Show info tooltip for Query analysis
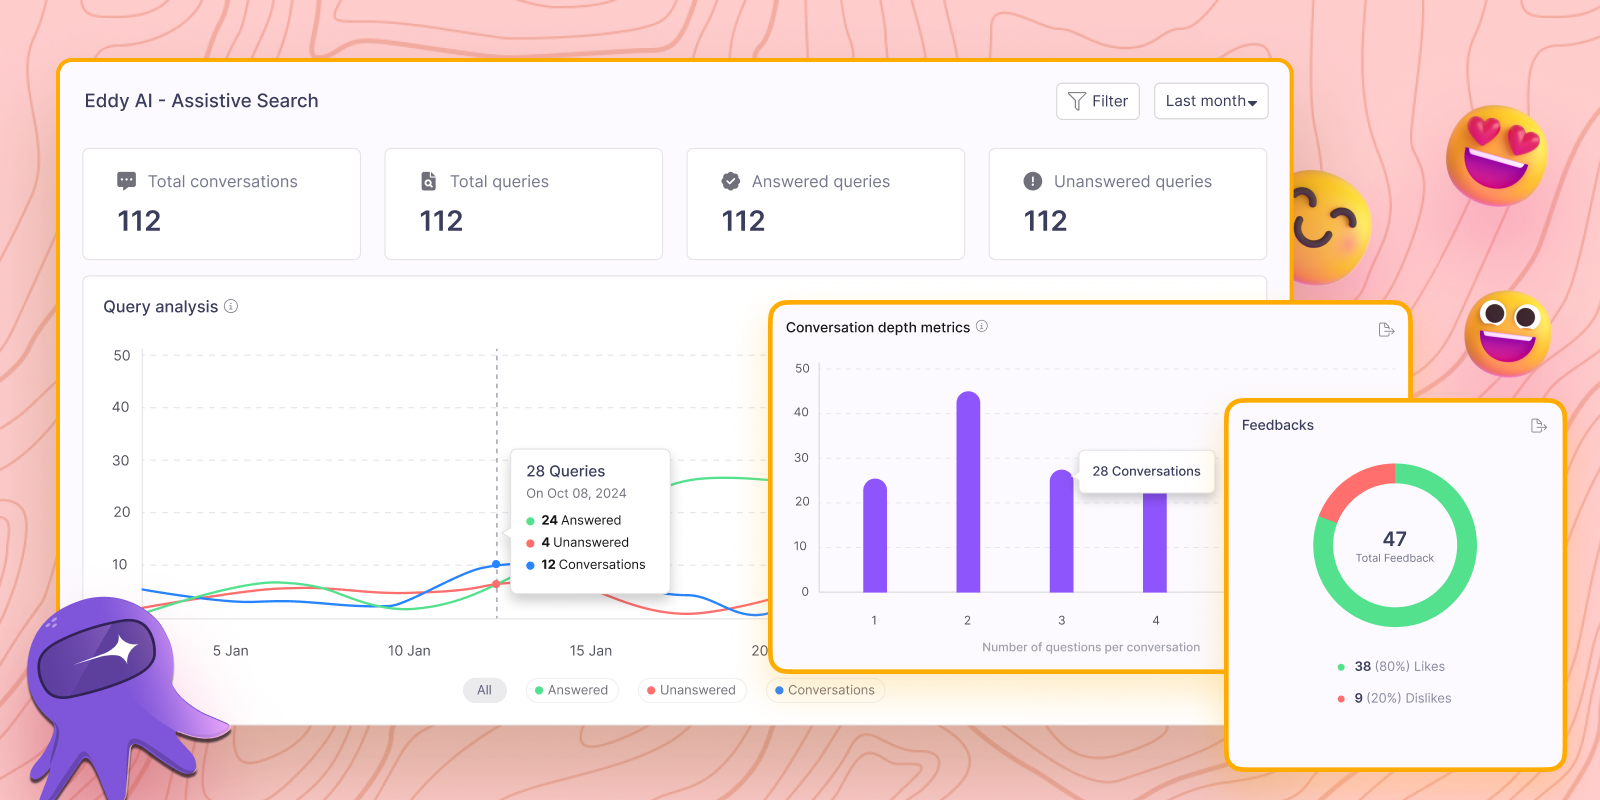Screen dimensions: 1600x800 point(231,306)
